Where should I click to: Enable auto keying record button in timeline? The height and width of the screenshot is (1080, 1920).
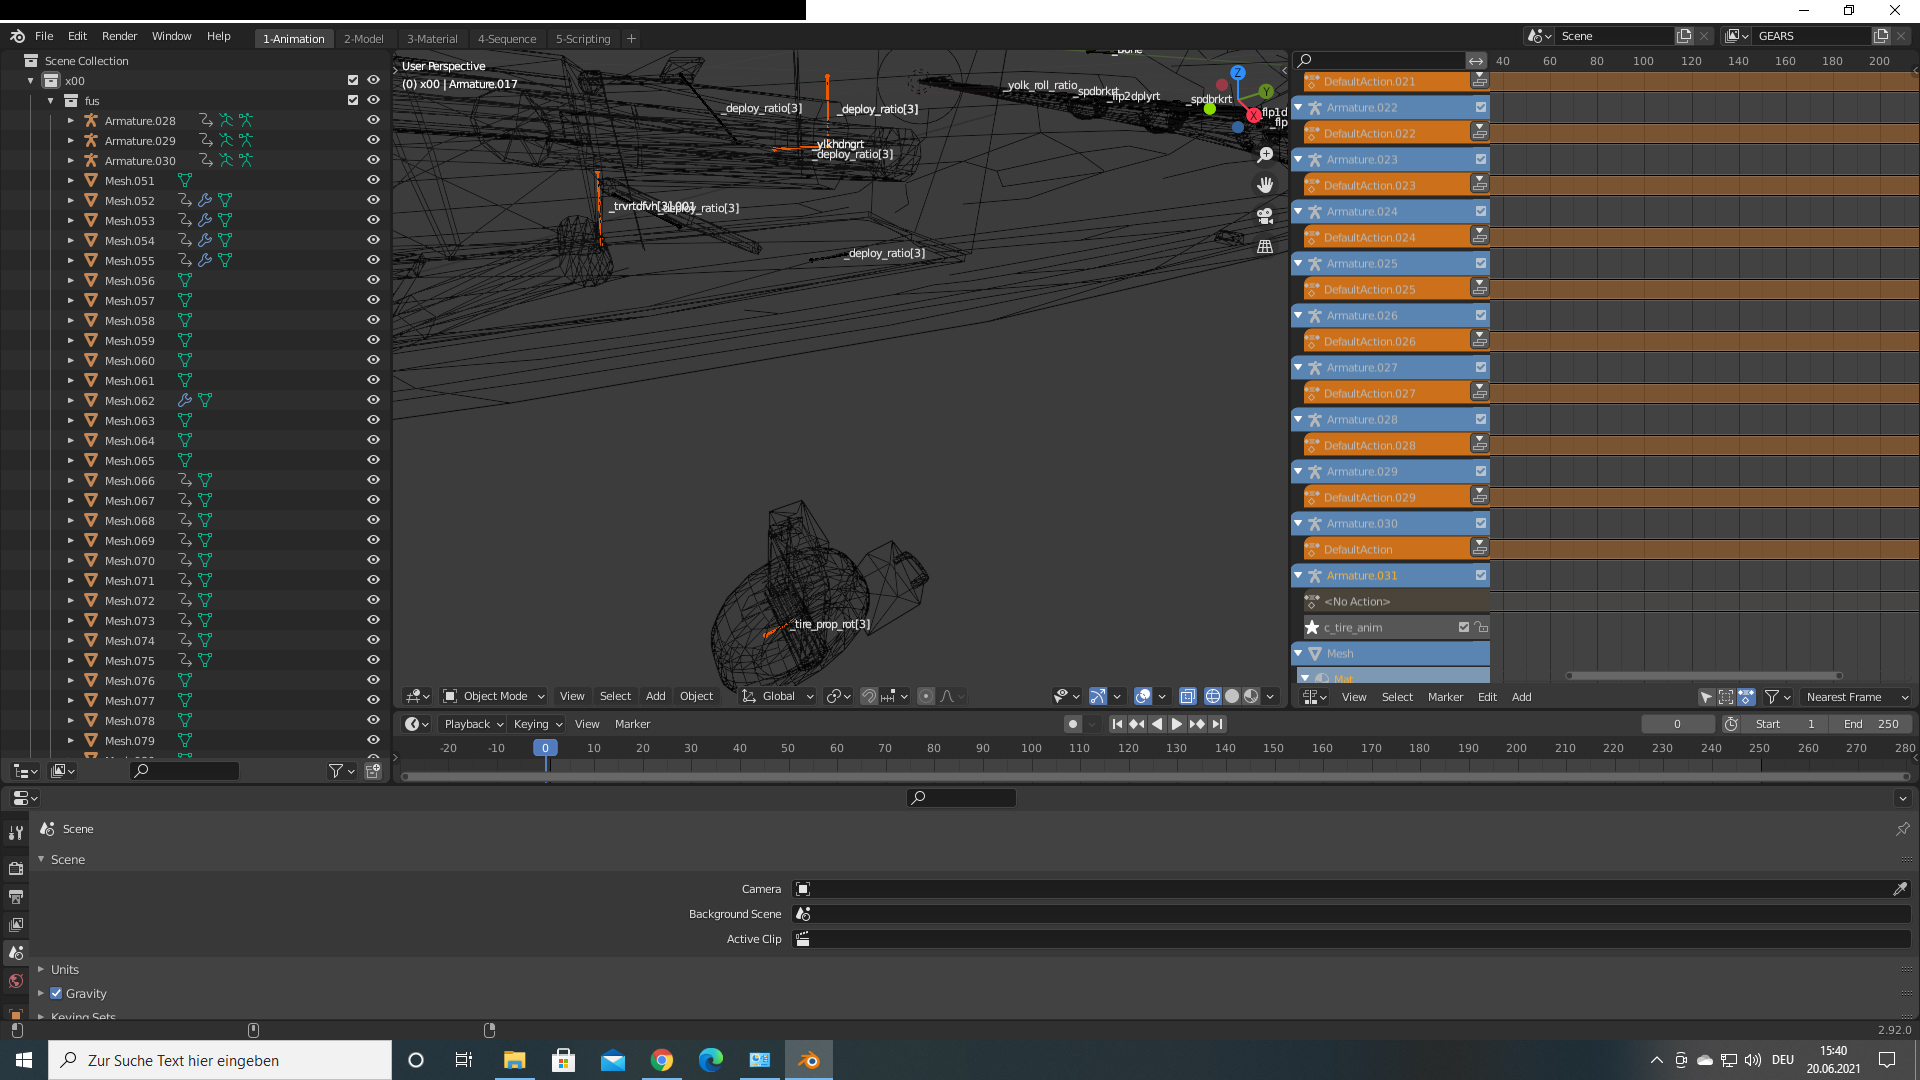pyautogui.click(x=1073, y=724)
